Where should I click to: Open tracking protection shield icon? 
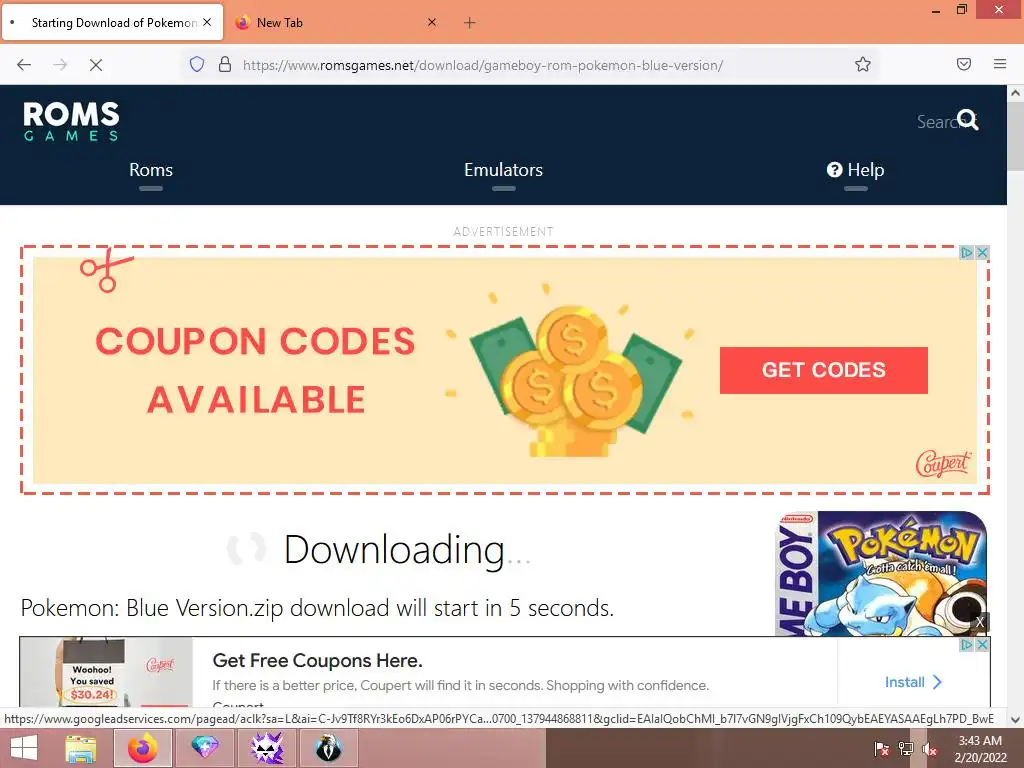tap(197, 64)
